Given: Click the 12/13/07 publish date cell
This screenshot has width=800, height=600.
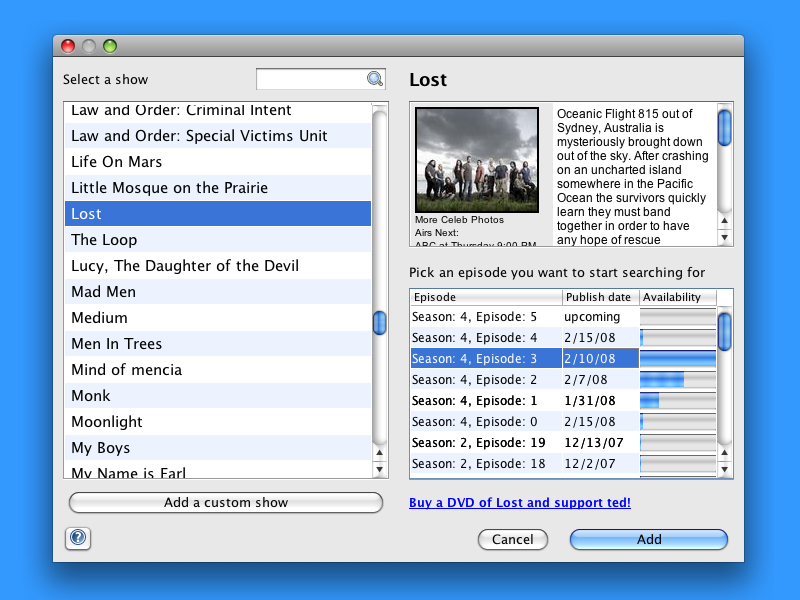Looking at the screenshot, I should coord(601,442).
